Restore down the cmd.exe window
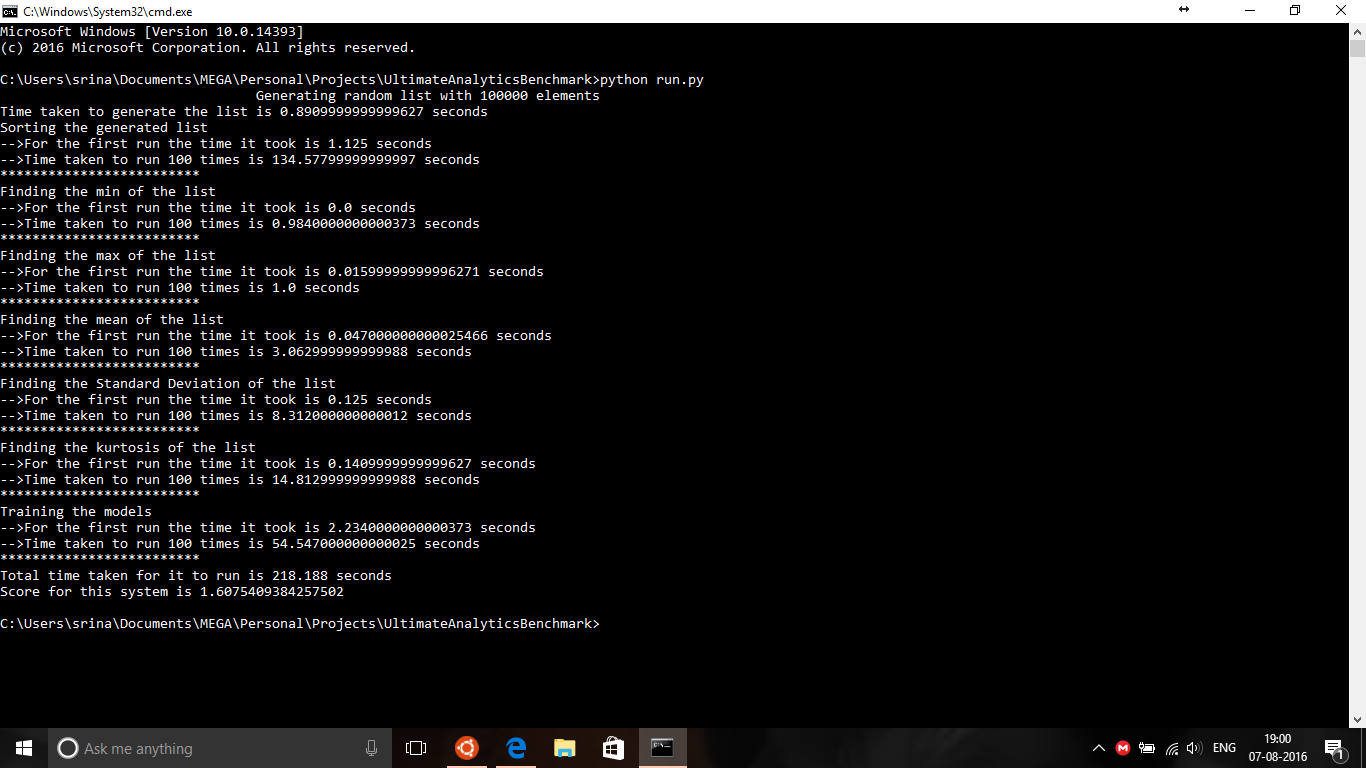The height and width of the screenshot is (768, 1366). (1295, 11)
